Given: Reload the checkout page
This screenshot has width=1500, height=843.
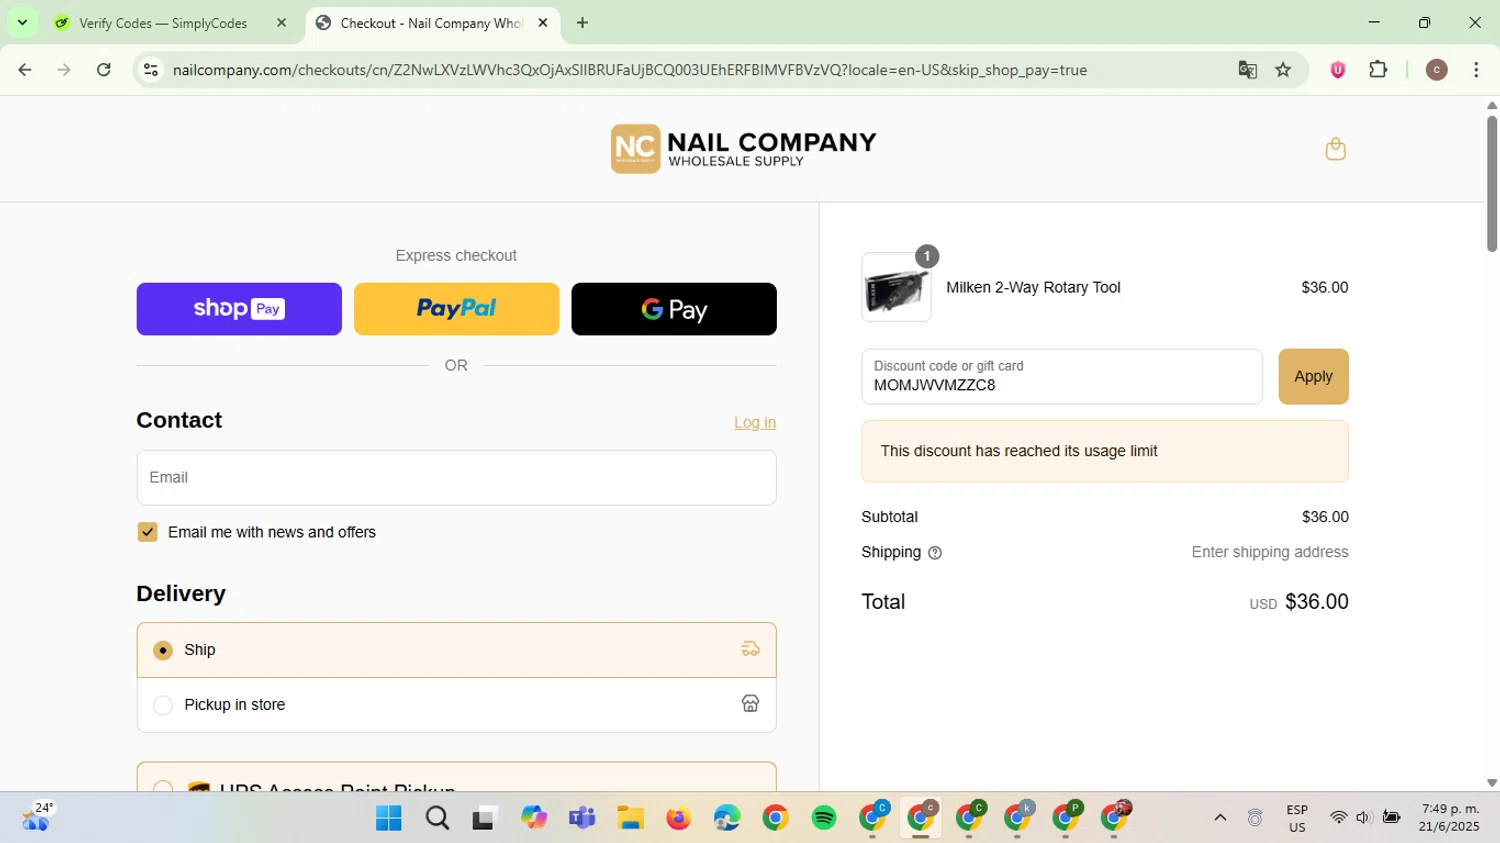Looking at the screenshot, I should point(104,70).
